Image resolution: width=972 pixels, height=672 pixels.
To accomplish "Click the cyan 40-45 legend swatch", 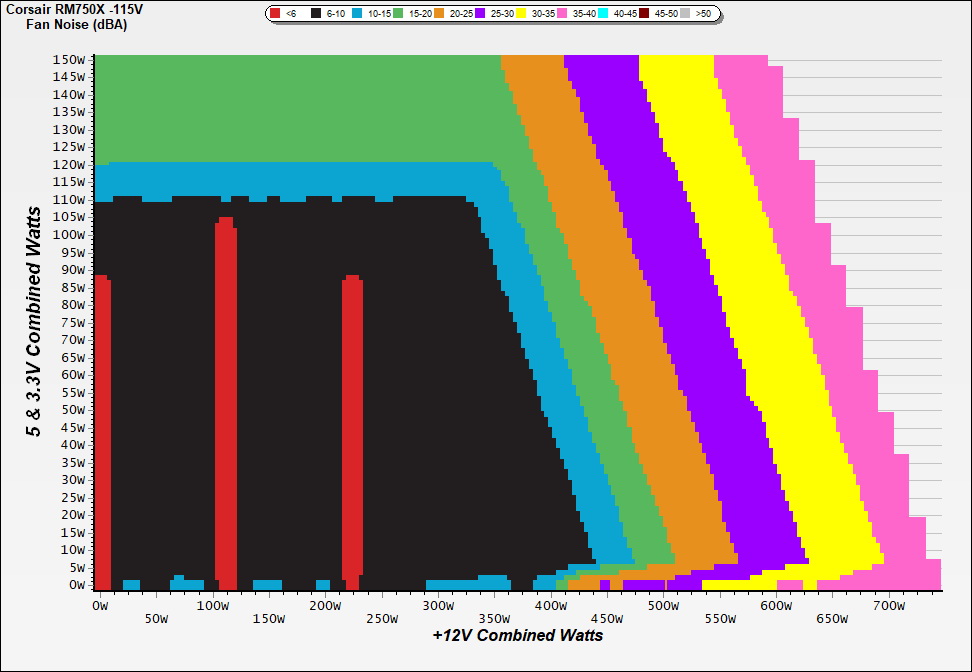I will click(603, 14).
